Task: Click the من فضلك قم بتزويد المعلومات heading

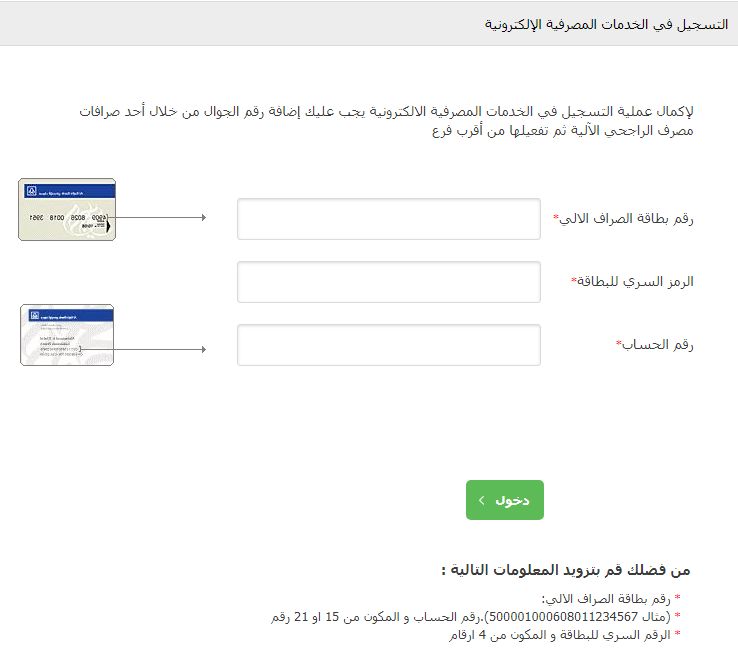Action: [566, 570]
